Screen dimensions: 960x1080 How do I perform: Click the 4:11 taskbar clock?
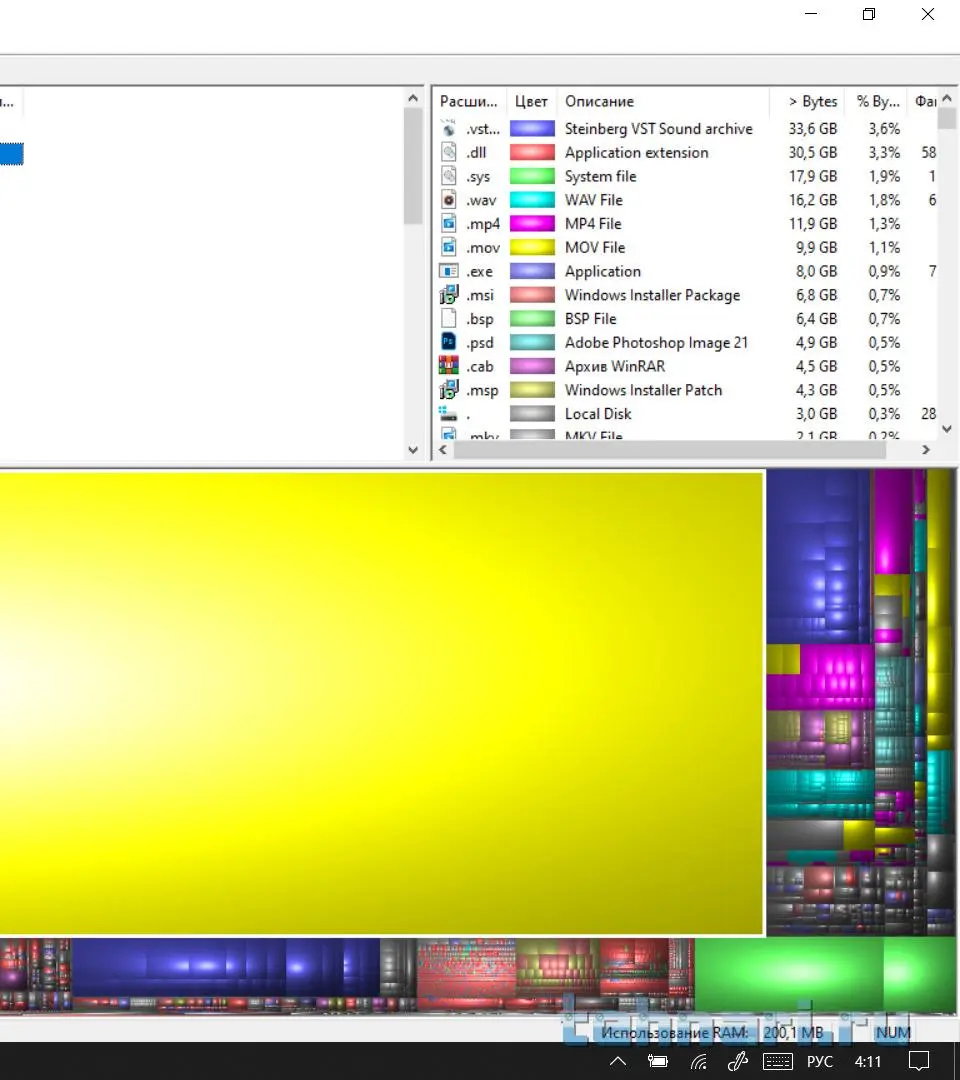868,1061
